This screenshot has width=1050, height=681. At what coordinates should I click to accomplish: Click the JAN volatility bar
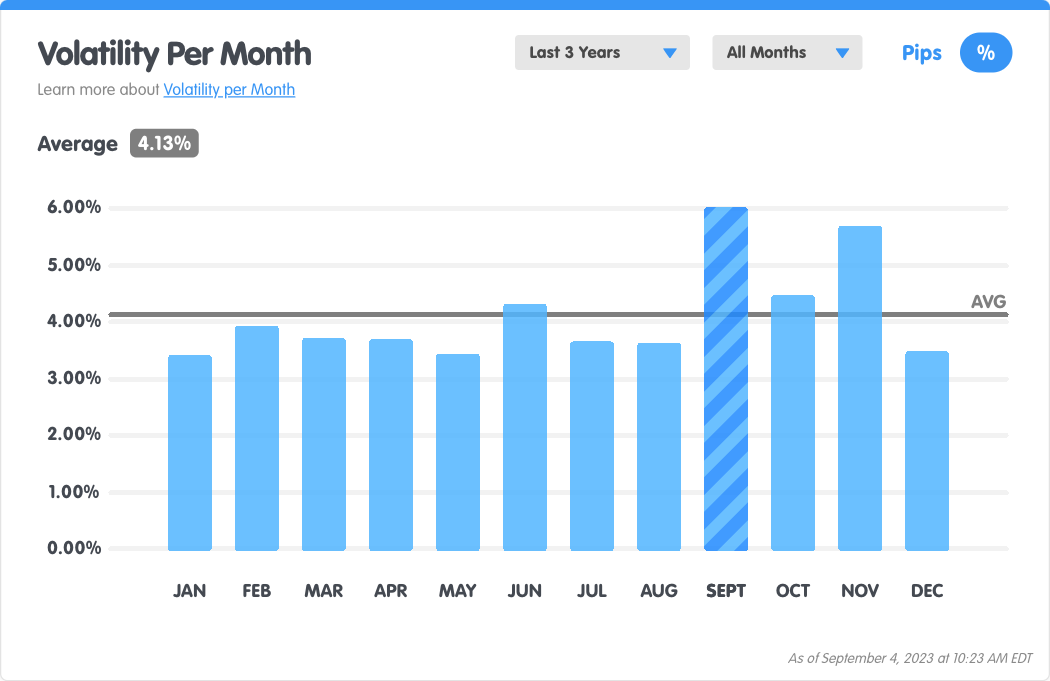coord(190,453)
